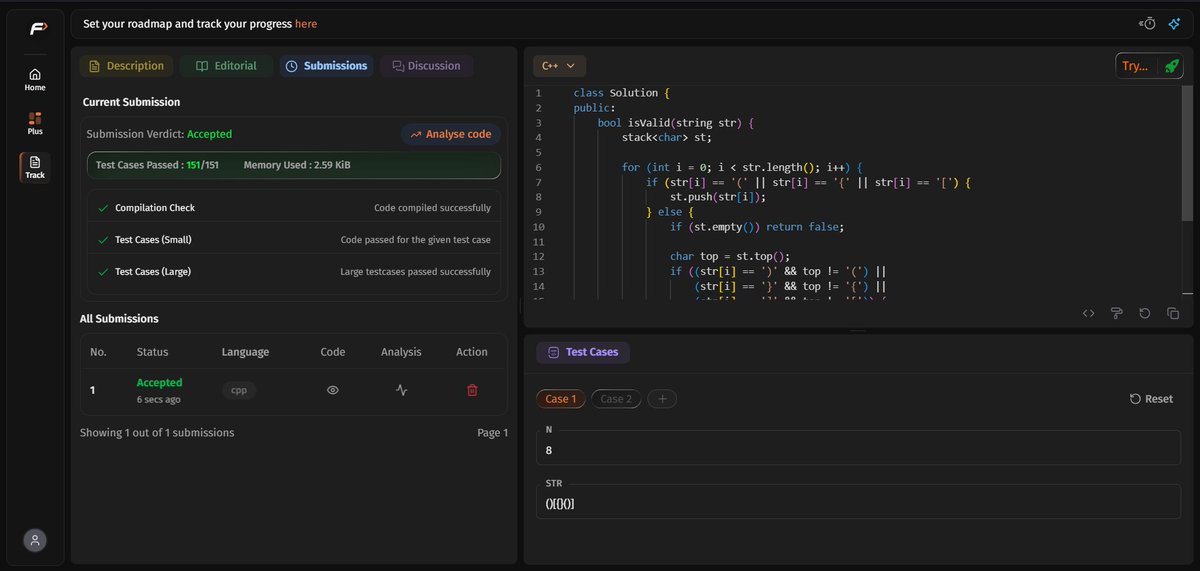The image size is (1200, 571).
Task: Click the N input field containing 8
Action: coord(859,450)
